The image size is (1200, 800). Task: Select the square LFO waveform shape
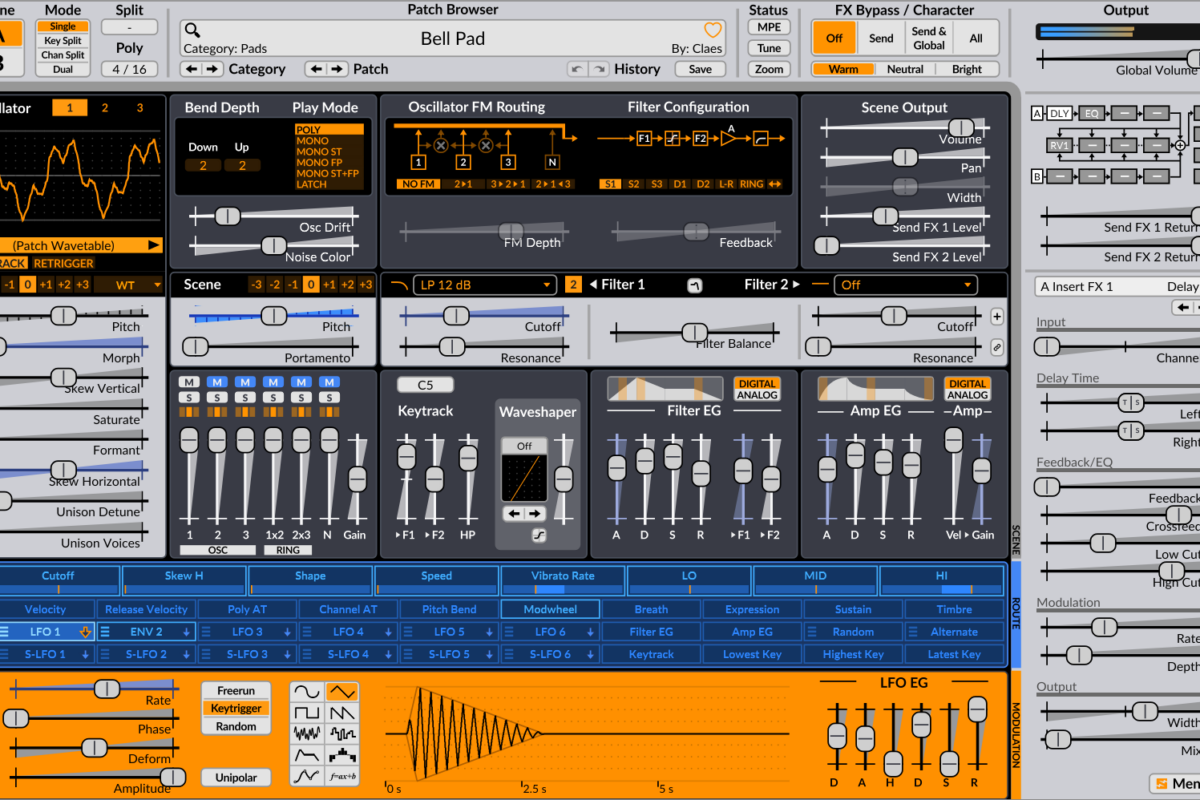point(307,713)
